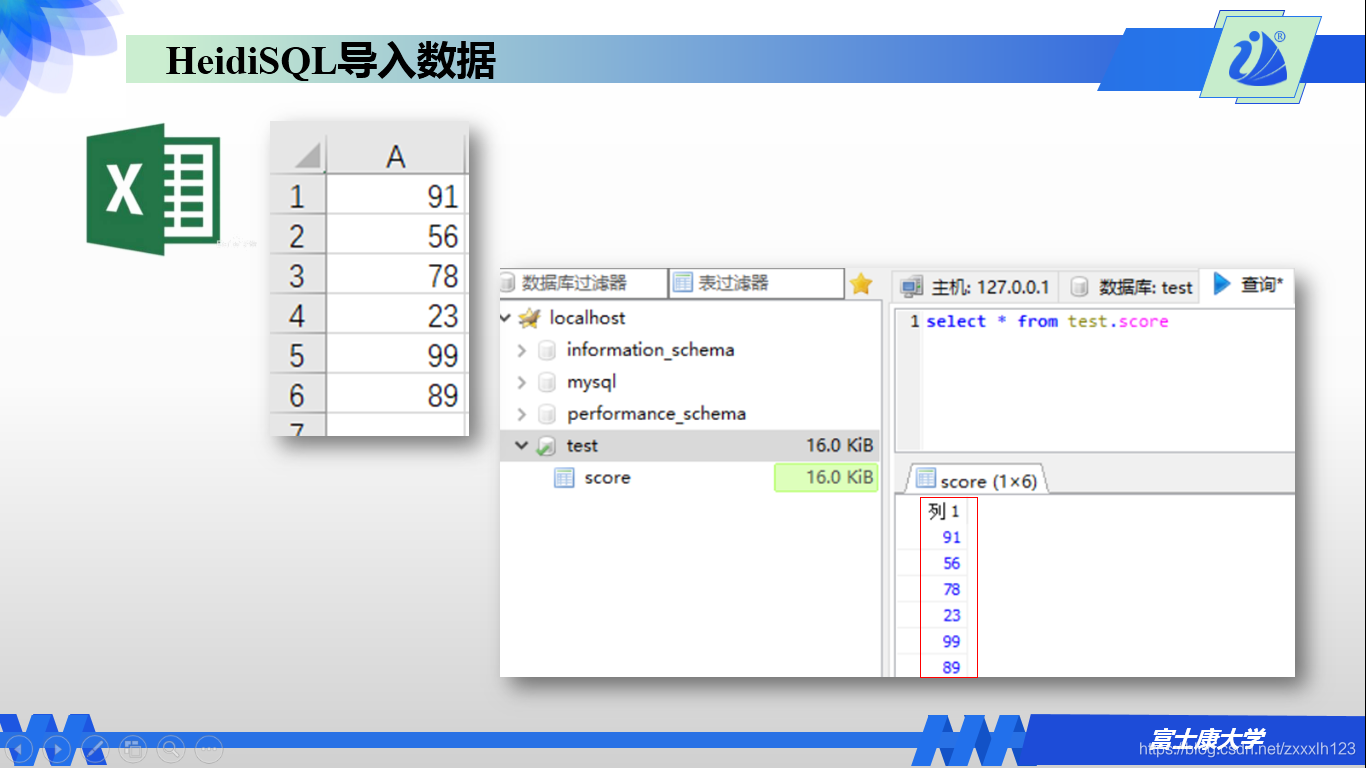Select the score table icon in the tree
Image resolution: width=1366 pixels, height=768 pixels.
tap(563, 477)
